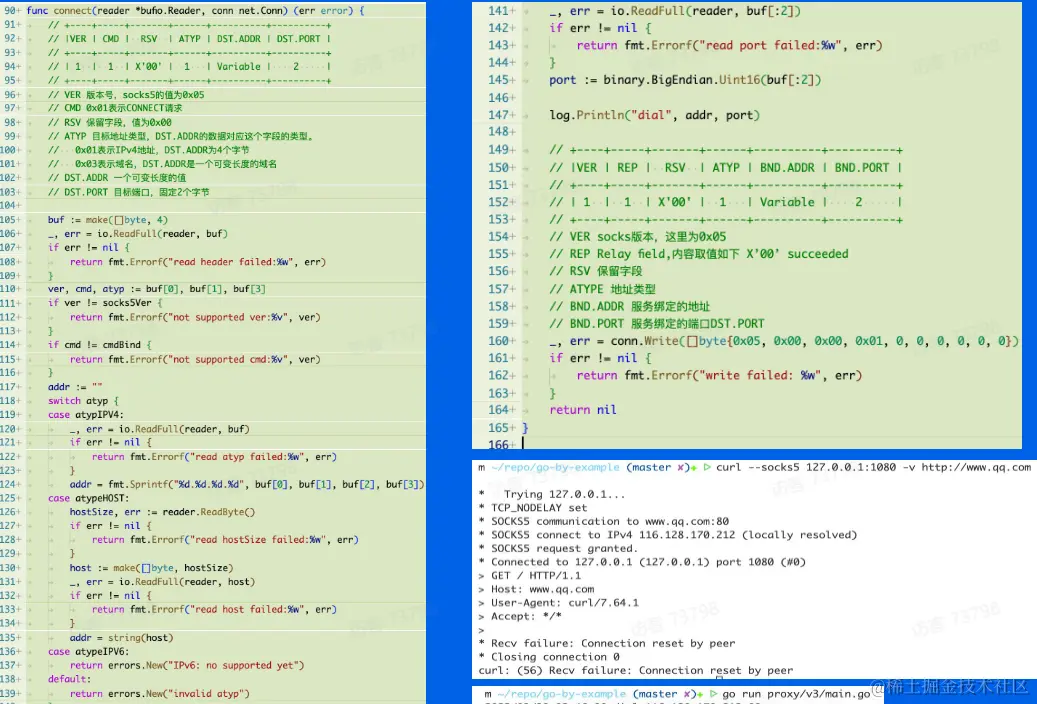Click 'Connected to 127.0.0.1' port 1080 line
Image resolution: width=1037 pixels, height=704 pixels.
648,562
